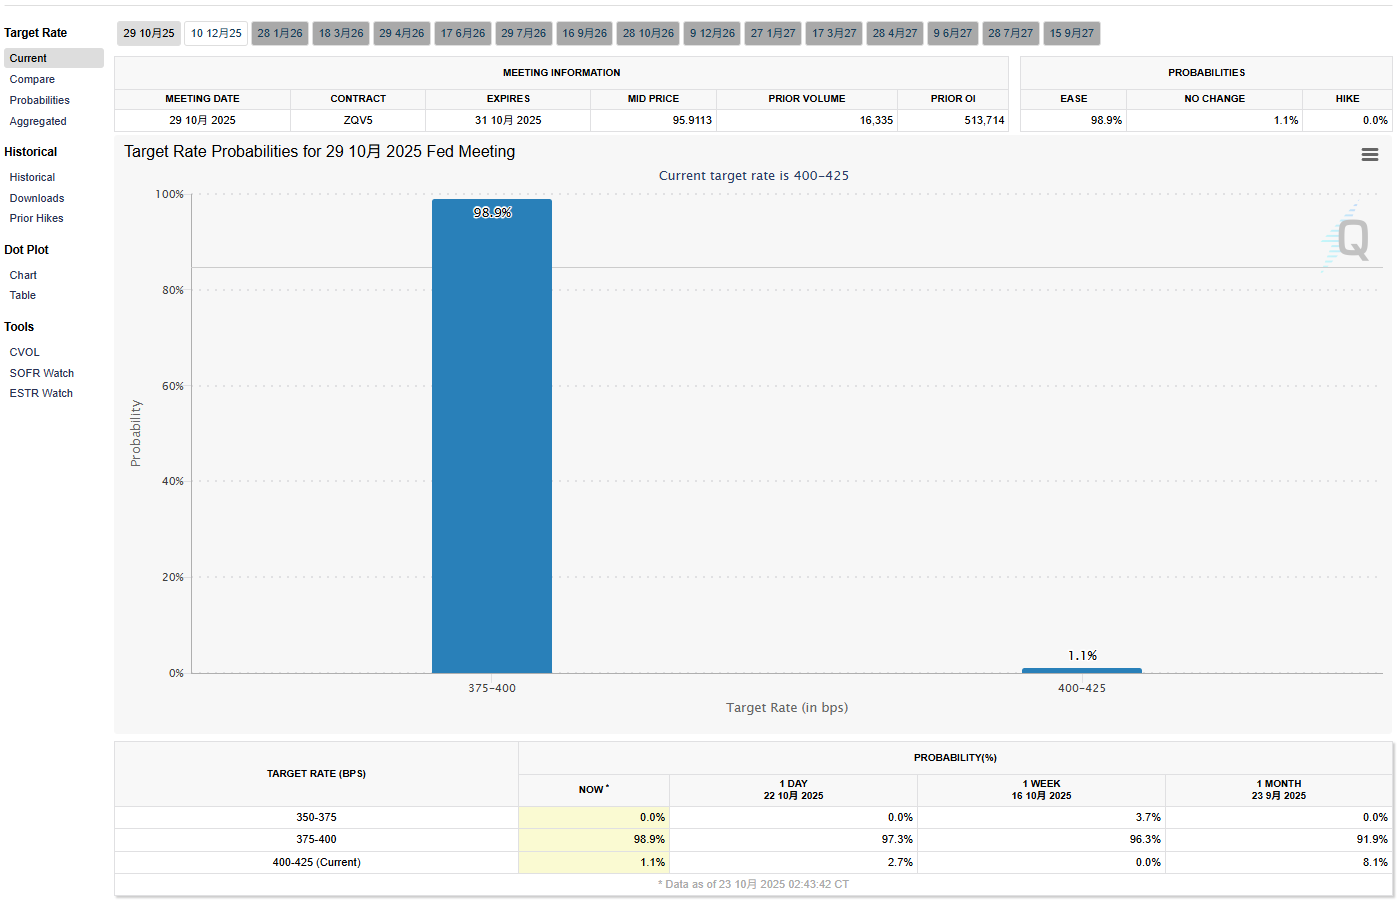Open the 28 1月26 meeting tab
Viewport: 1397px width, 902px height.
(280, 33)
